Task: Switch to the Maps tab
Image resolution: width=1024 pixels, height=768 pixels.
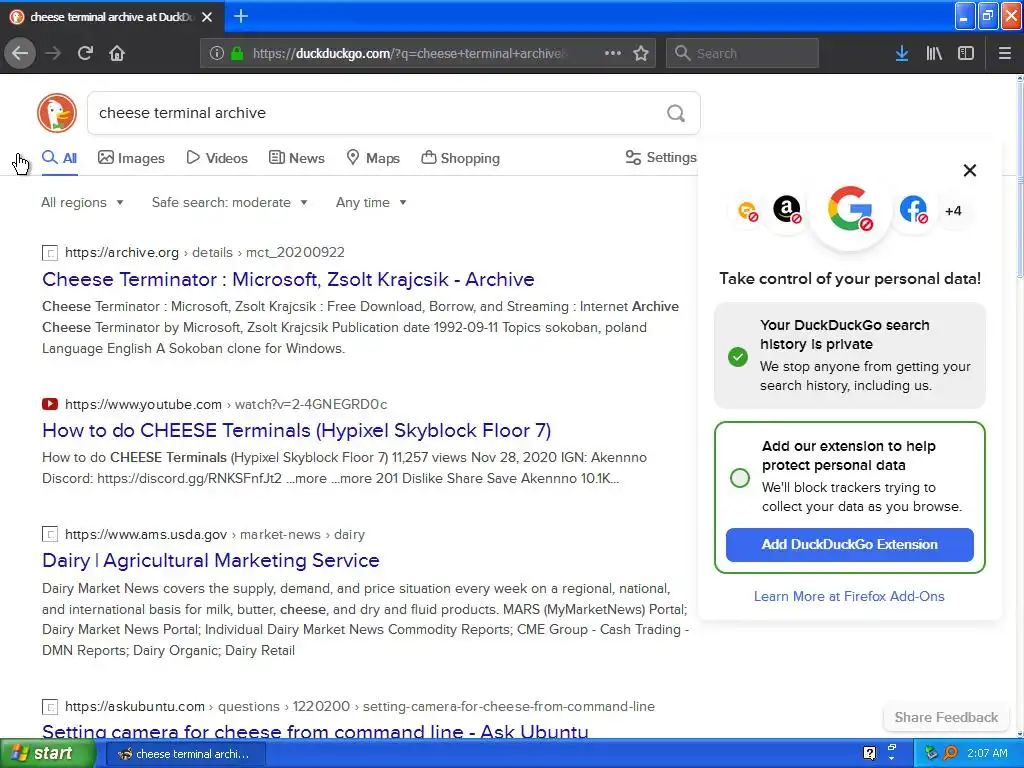Action: click(x=373, y=158)
